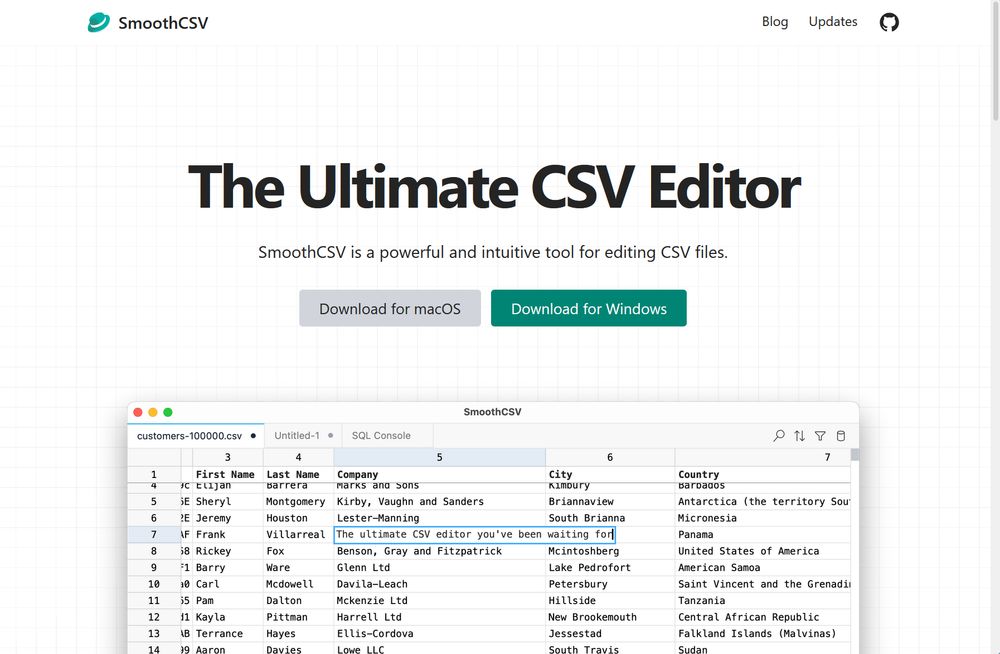This screenshot has width=1000, height=654.
Task: Select row number 10 header
Action: point(154,584)
